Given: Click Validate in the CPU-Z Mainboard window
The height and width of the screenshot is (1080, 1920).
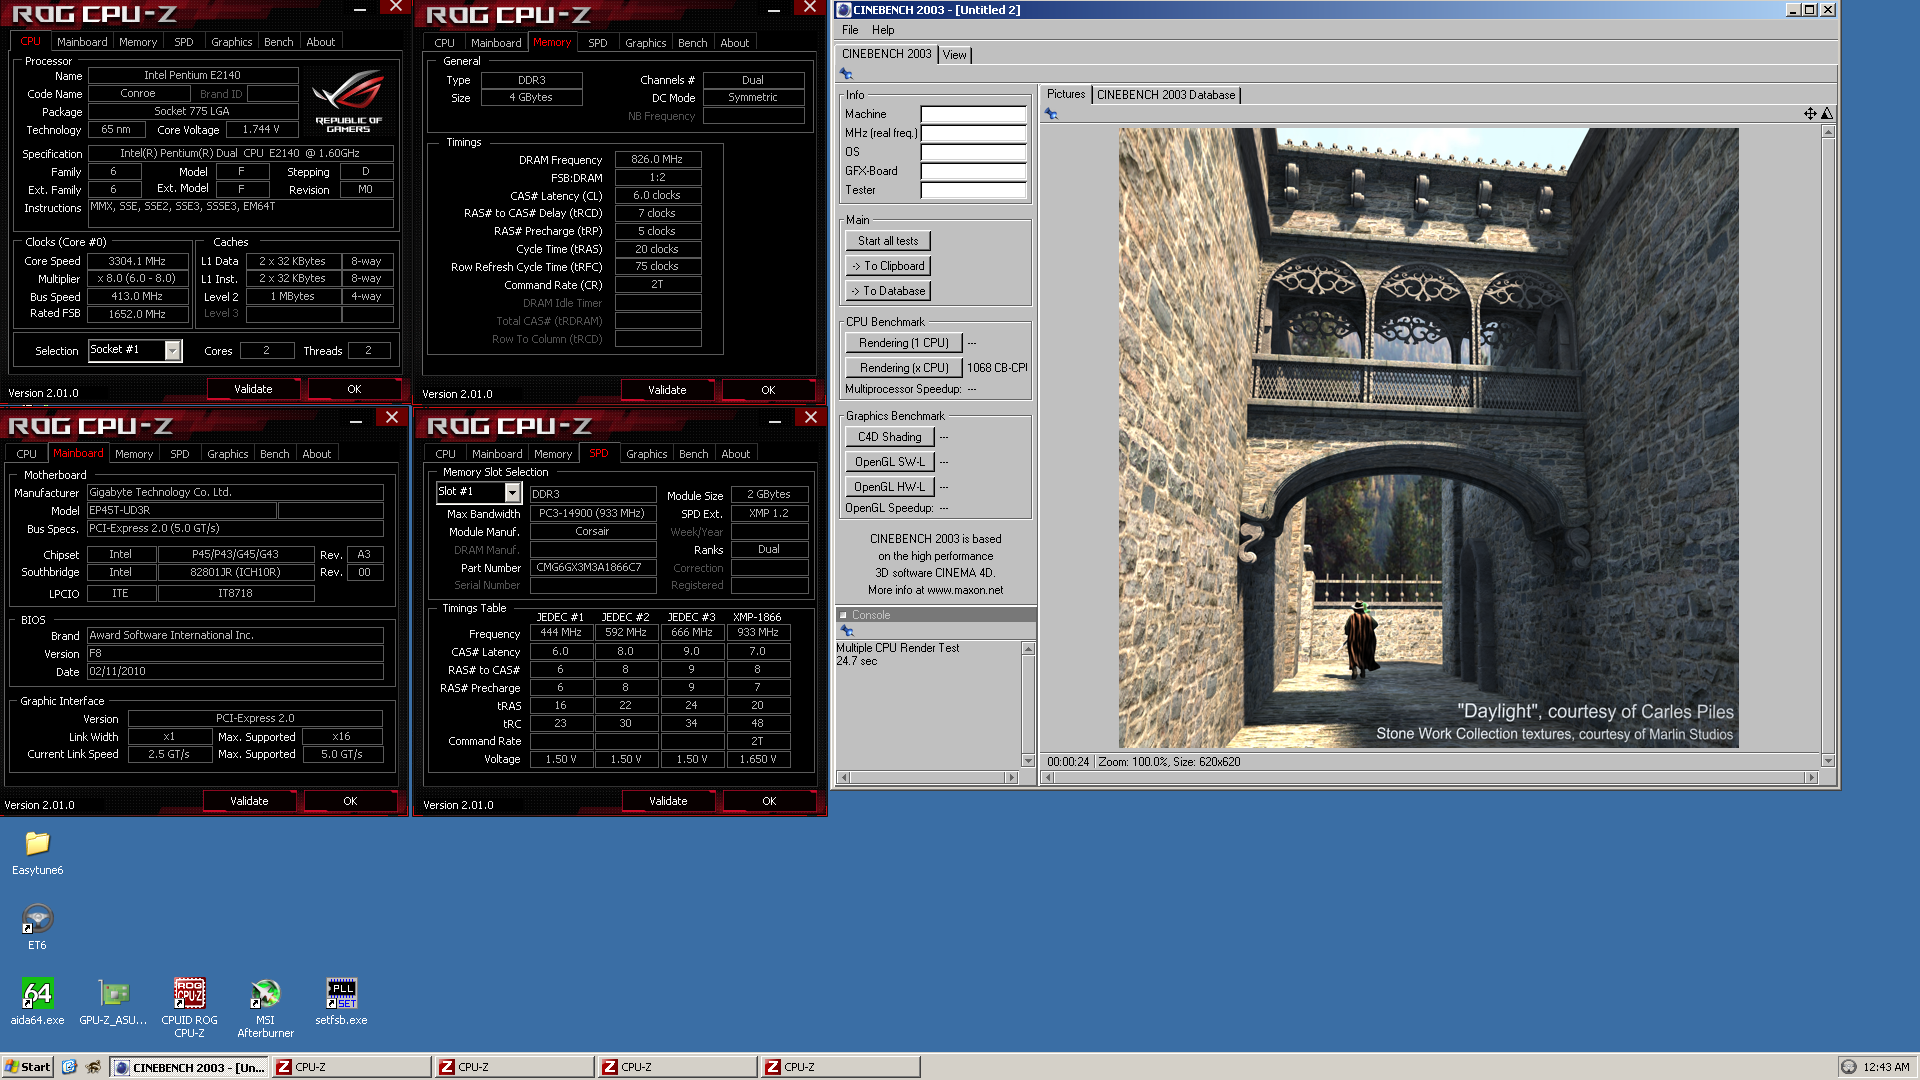Looking at the screenshot, I should pos(249,801).
